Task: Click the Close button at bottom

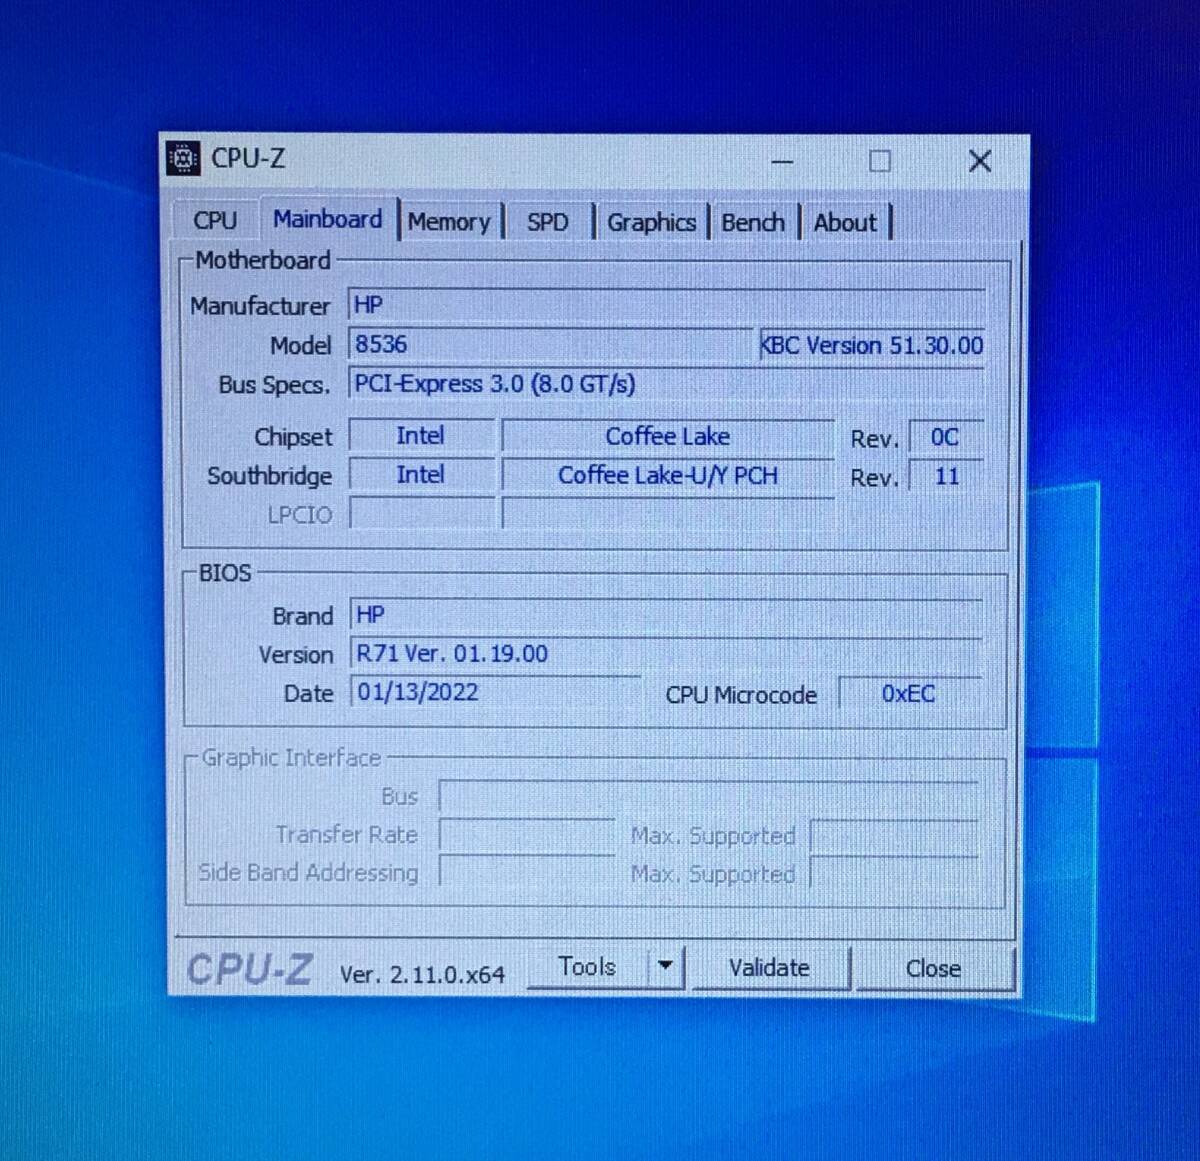Action: (x=933, y=968)
